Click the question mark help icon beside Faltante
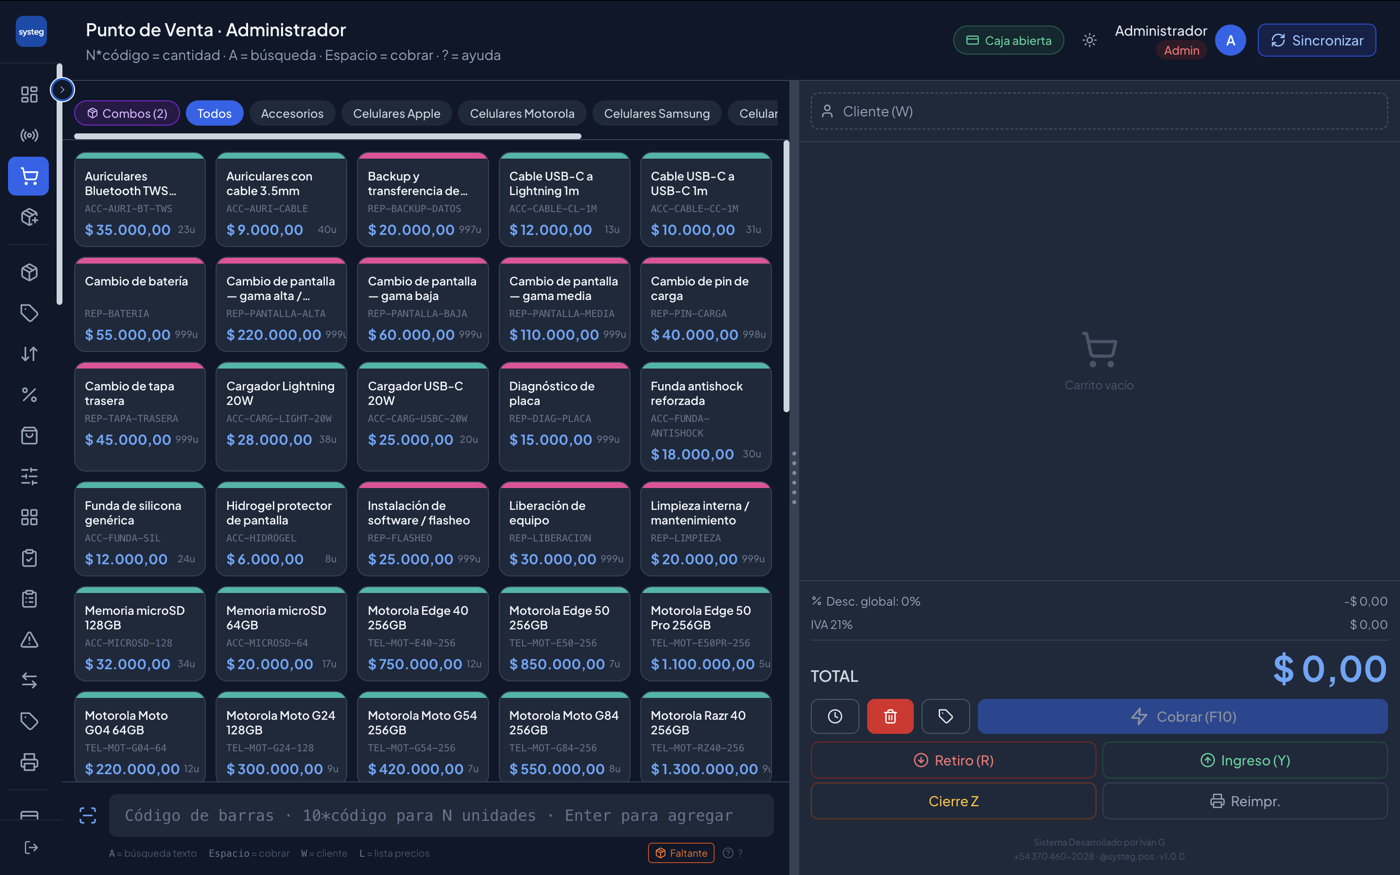 pos(733,853)
